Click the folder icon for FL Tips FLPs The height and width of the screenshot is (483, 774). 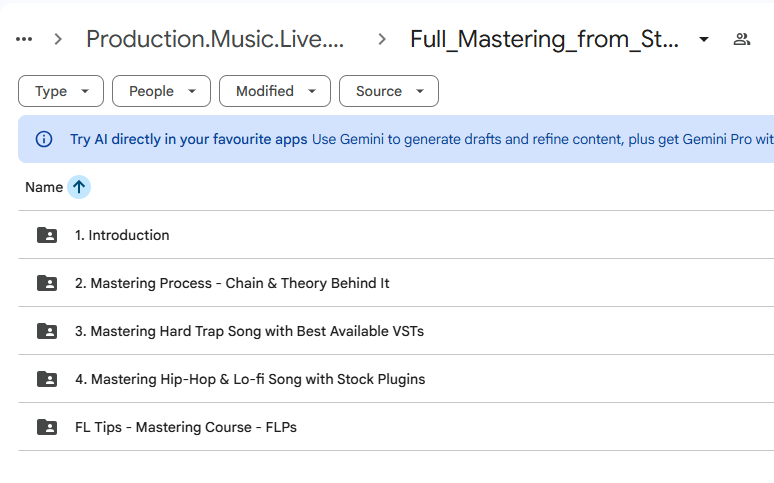pos(47,427)
